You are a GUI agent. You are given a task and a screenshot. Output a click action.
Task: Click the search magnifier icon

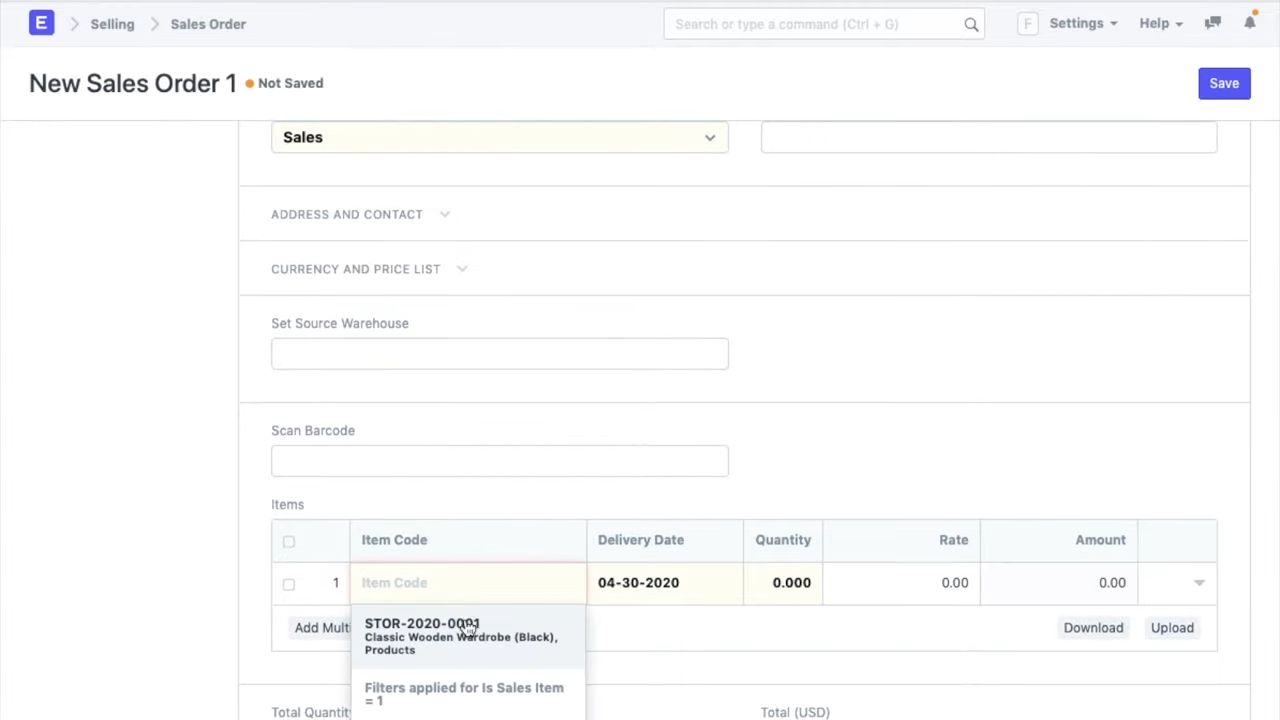click(x=970, y=23)
